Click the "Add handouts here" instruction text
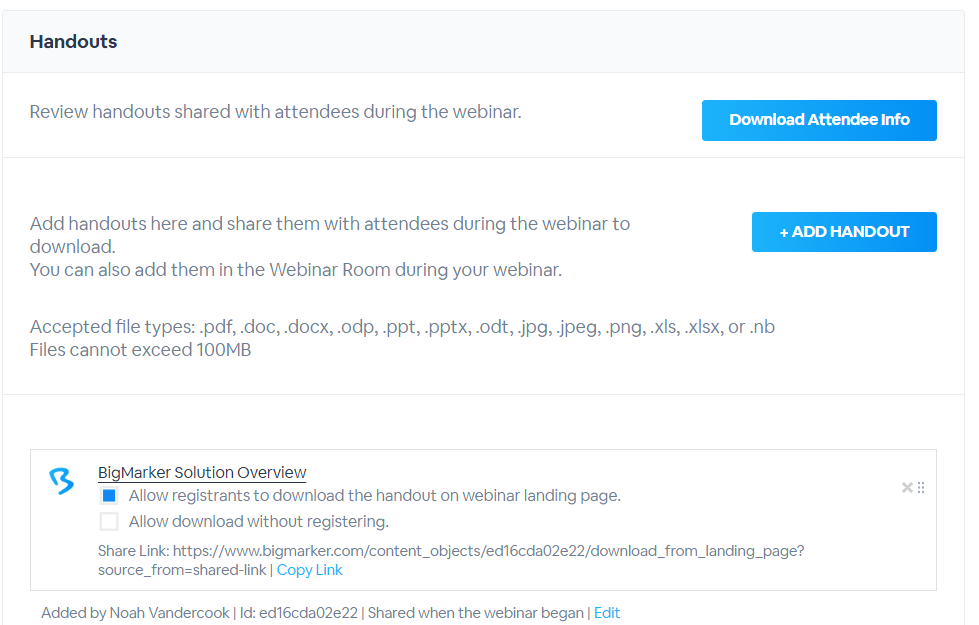979x625 pixels. (x=330, y=223)
